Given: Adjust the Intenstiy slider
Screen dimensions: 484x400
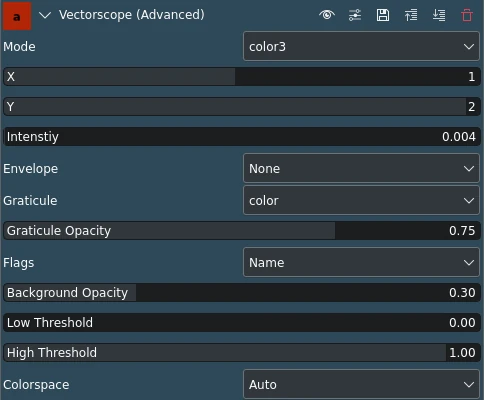Looking at the screenshot, I should pyautogui.click(x=242, y=137).
